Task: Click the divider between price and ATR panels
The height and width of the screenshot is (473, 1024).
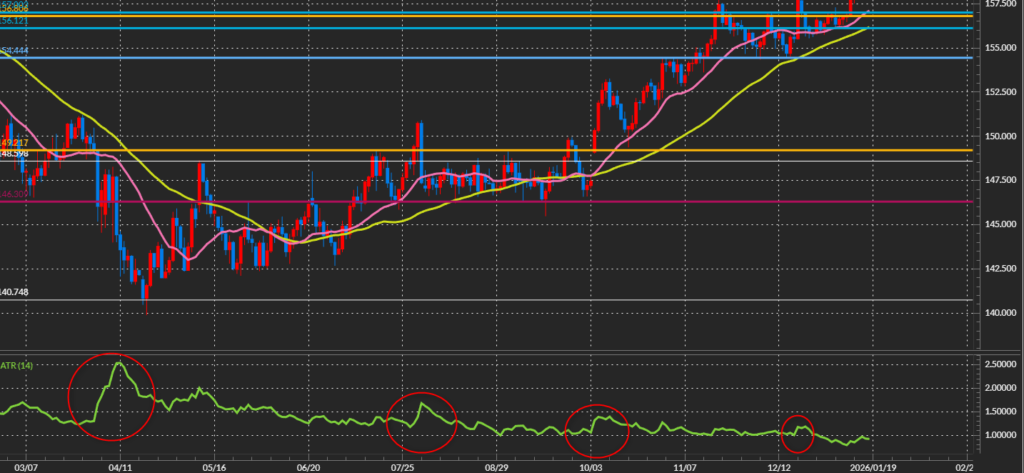Action: (500, 349)
